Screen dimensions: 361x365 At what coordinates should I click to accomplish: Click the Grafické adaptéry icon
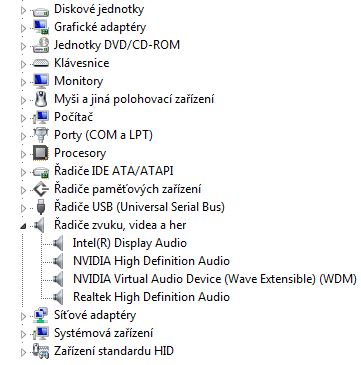click(x=41, y=27)
